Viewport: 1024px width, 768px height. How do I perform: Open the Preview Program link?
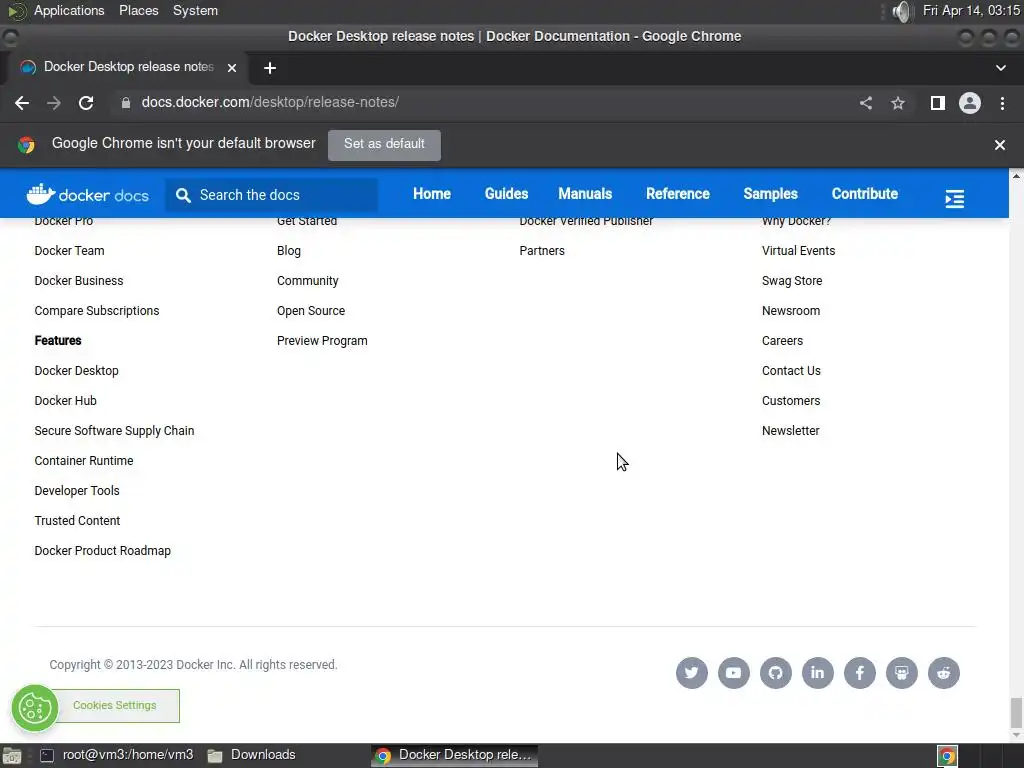pos(322,341)
